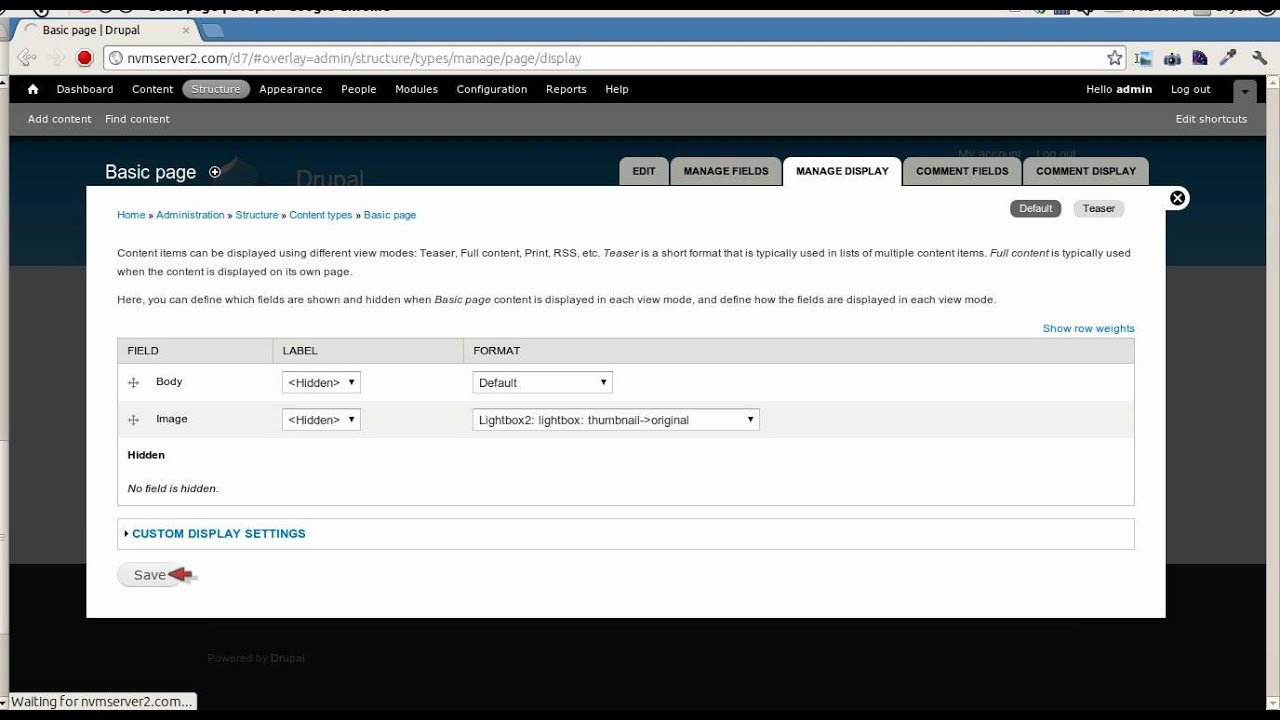This screenshot has width=1280, height=720.
Task: Go to Administration breadcrumb link
Action: 190,215
